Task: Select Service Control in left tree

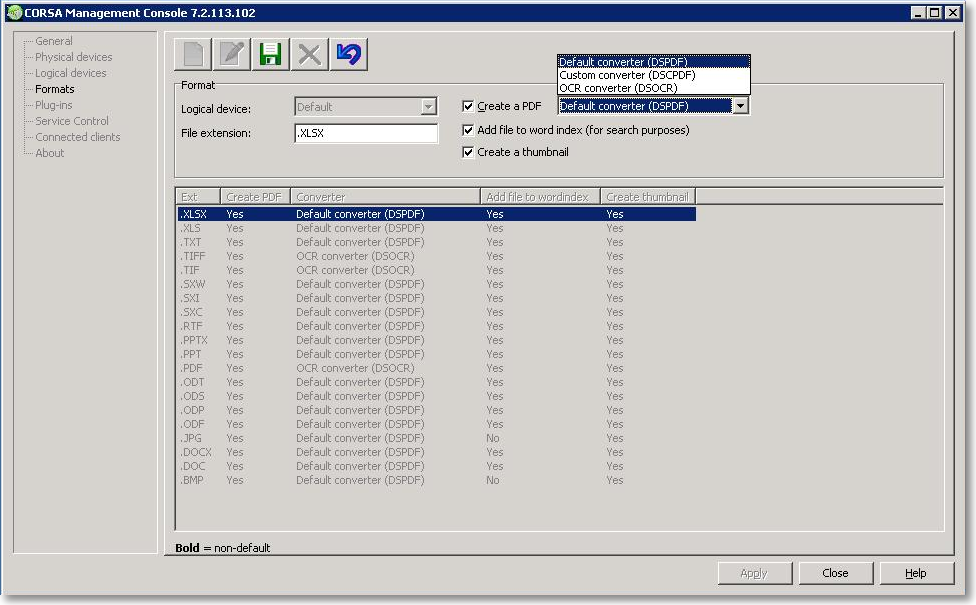Action: [72, 121]
